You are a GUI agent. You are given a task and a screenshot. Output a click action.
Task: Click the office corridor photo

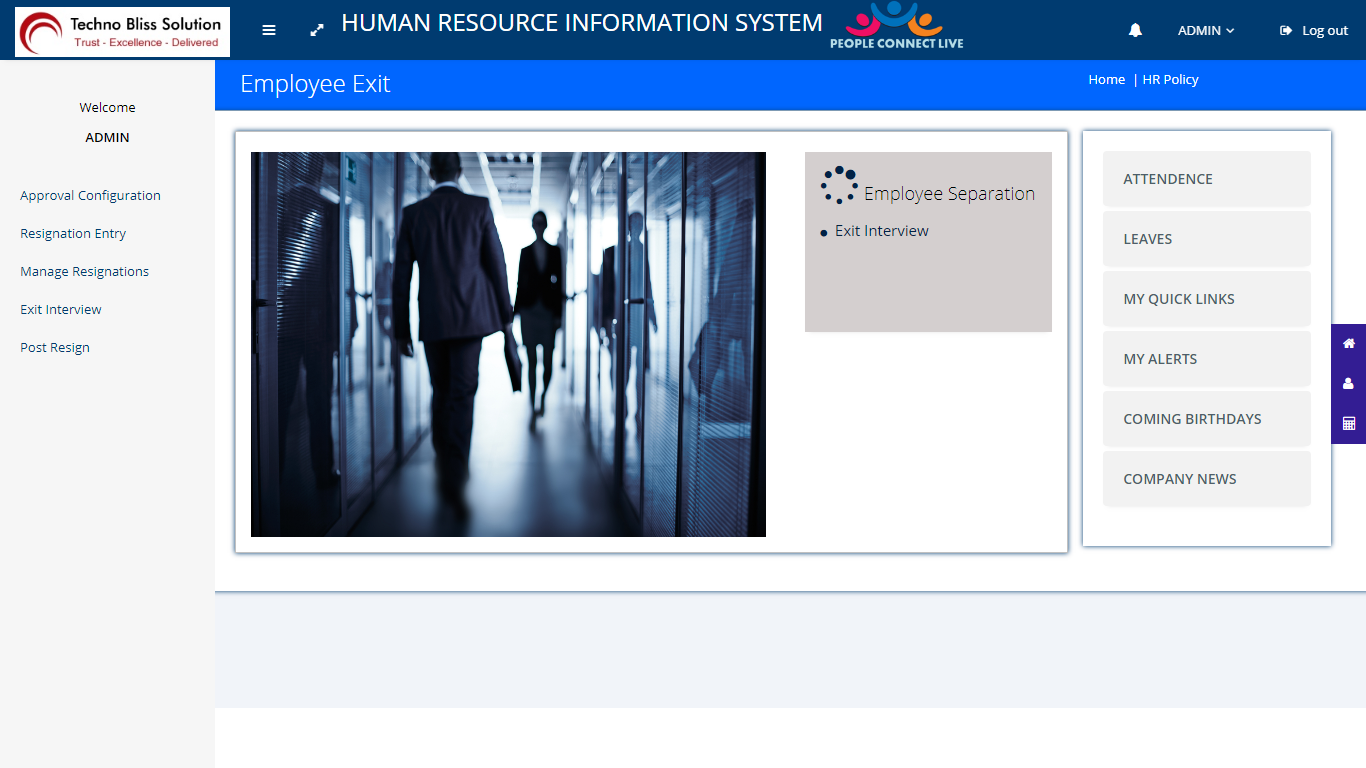click(x=508, y=344)
